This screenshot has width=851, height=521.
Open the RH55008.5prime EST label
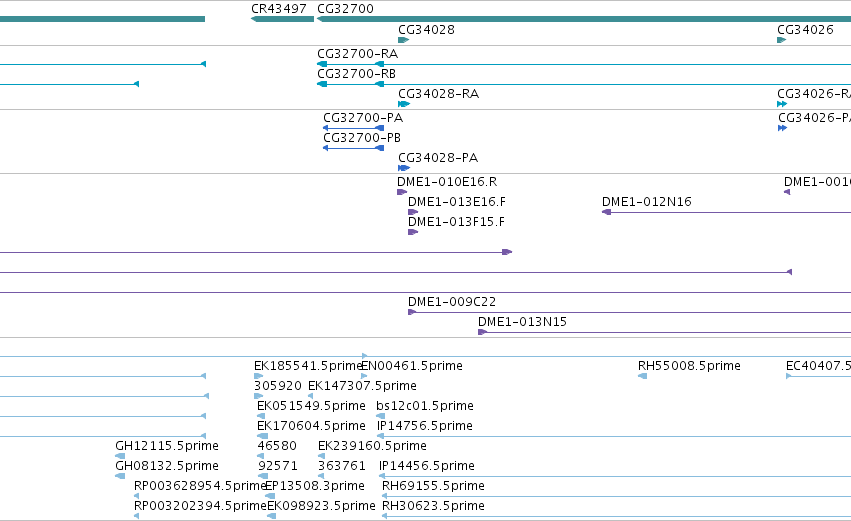click(689, 366)
